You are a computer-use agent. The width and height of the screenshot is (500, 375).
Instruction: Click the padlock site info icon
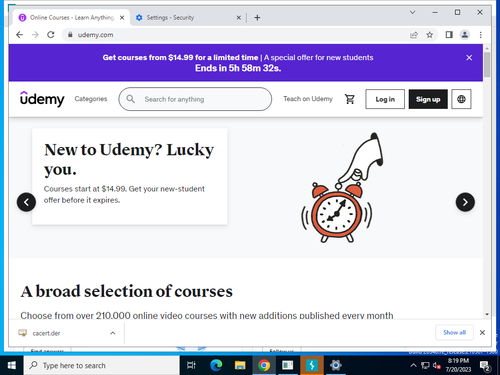click(x=70, y=35)
